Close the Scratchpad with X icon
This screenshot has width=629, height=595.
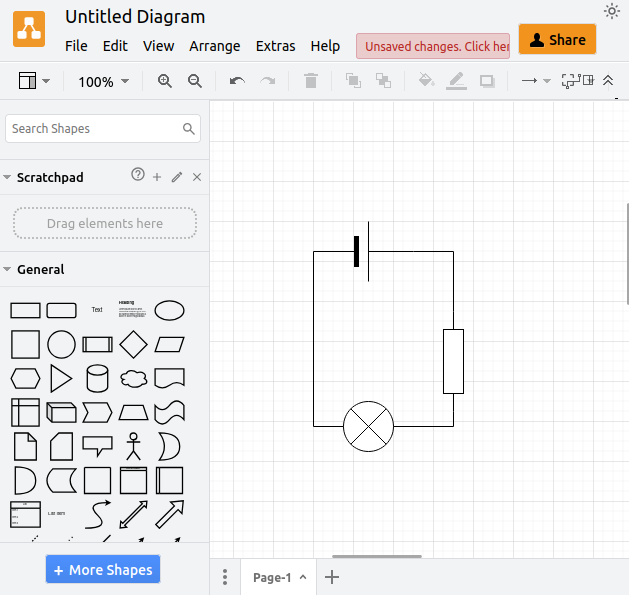(197, 177)
